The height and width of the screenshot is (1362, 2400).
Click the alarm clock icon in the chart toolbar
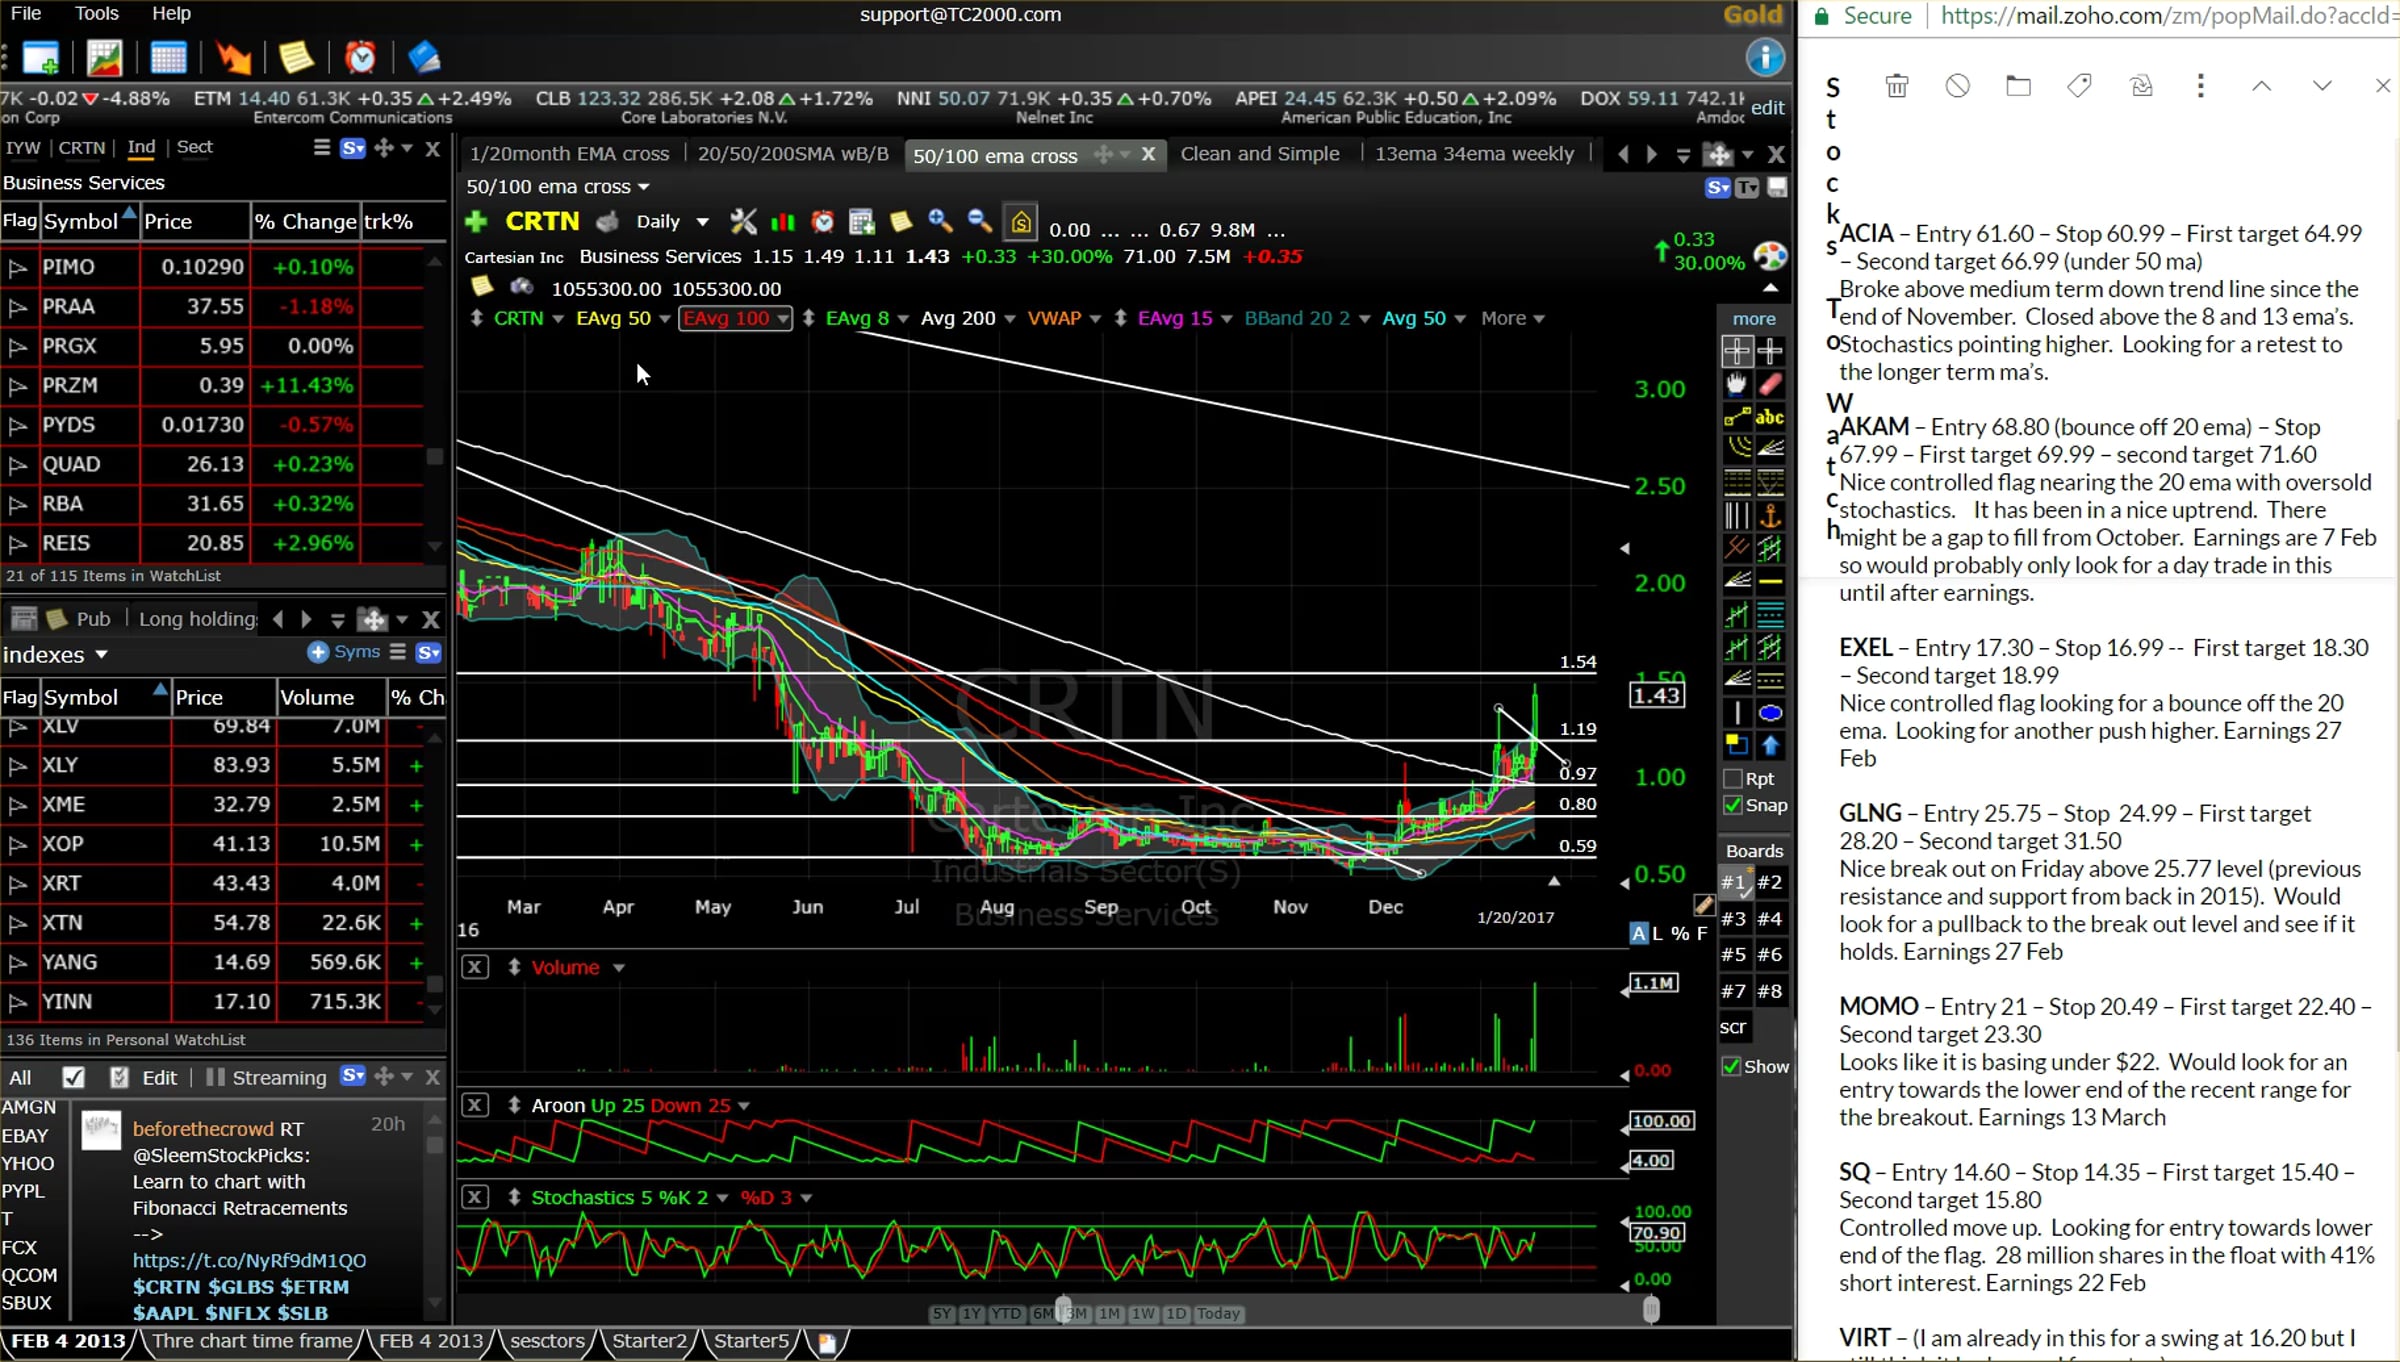click(x=822, y=221)
